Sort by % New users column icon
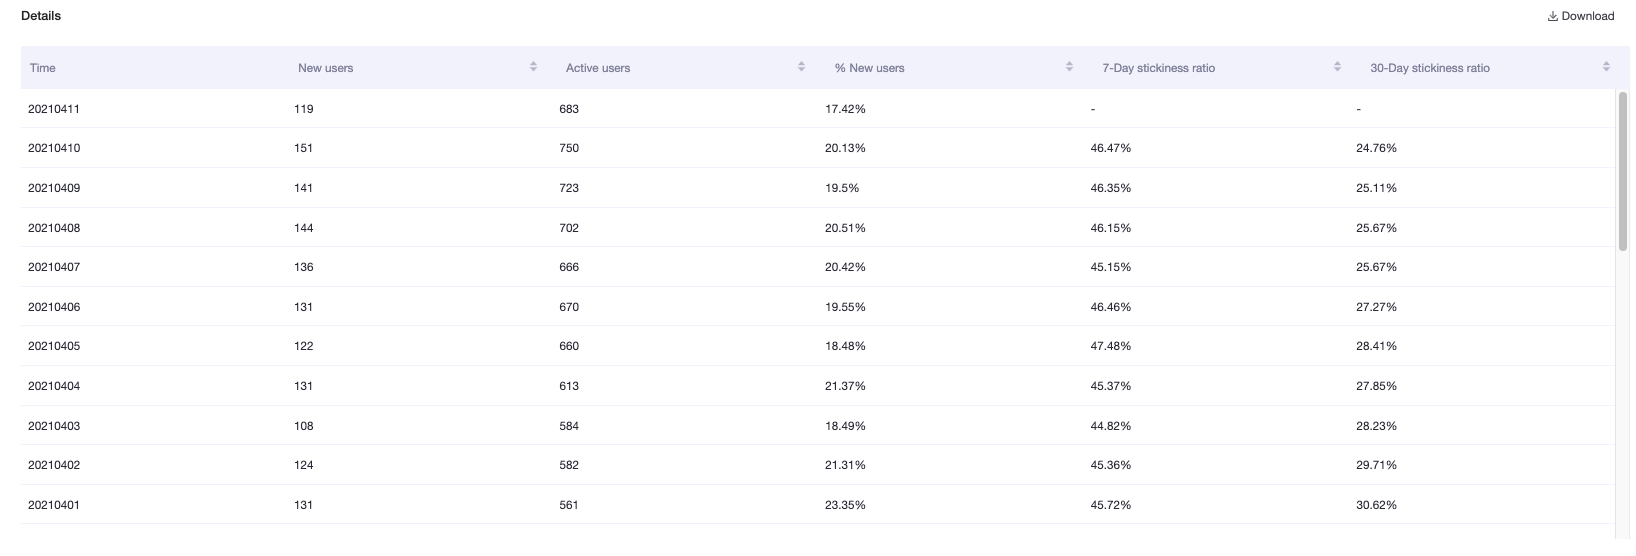 [1069, 67]
